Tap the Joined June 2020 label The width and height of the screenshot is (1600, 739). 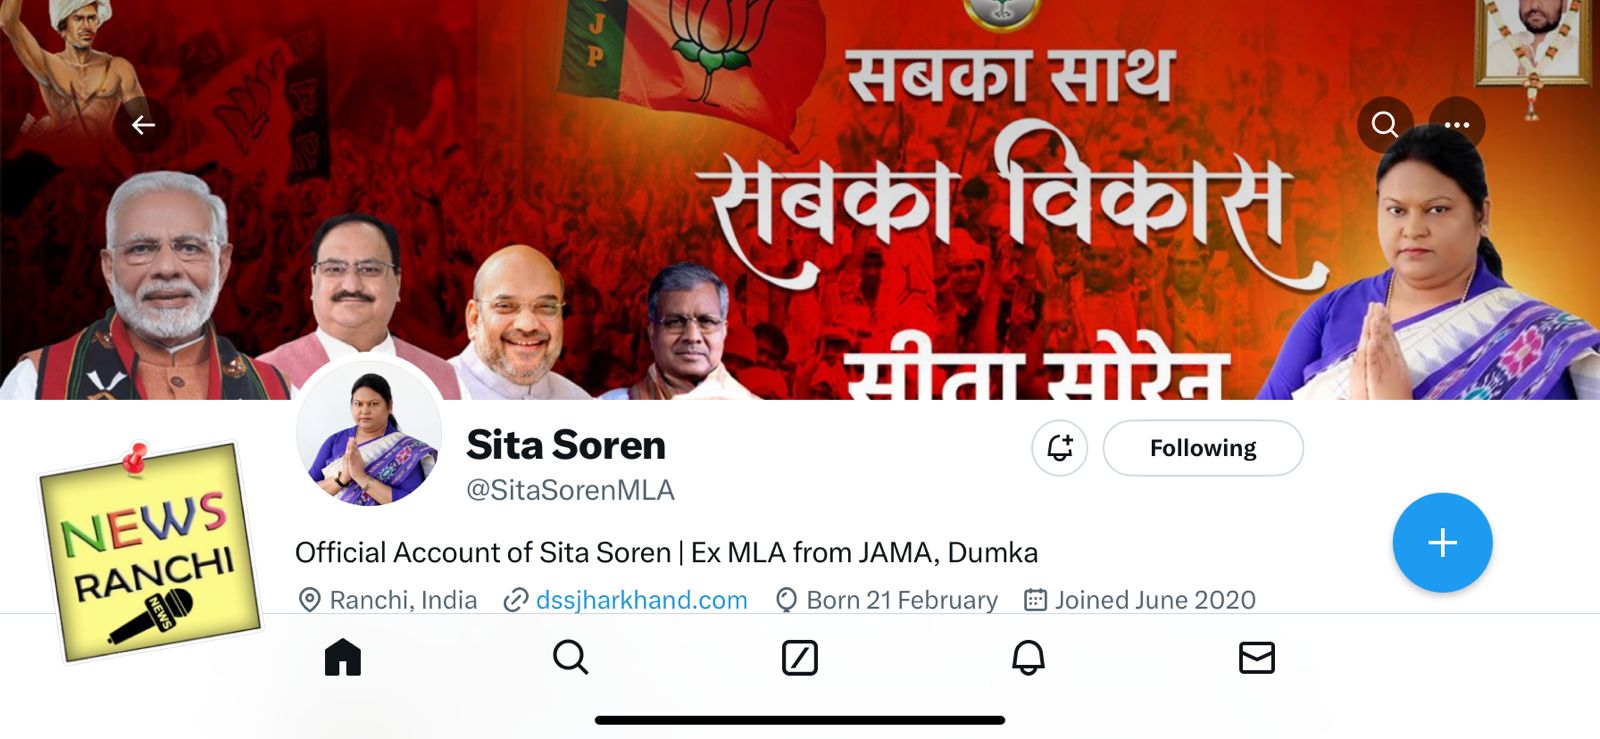(x=1155, y=600)
